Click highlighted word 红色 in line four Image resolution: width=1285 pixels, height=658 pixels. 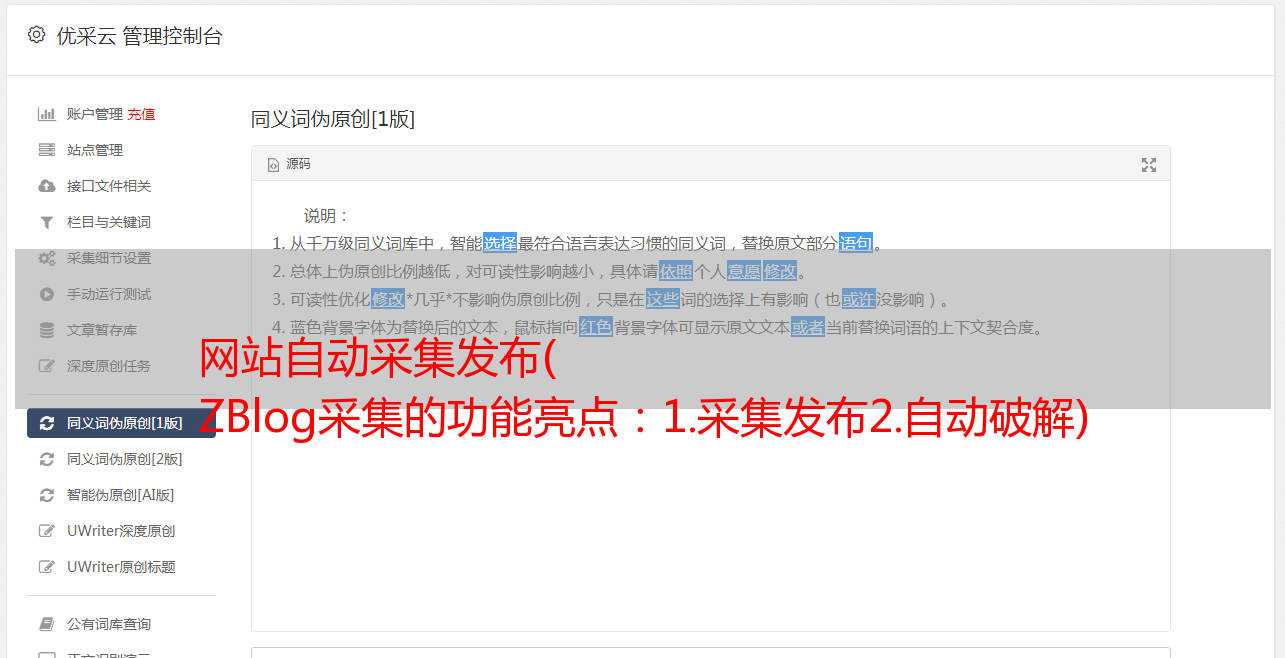(596, 327)
